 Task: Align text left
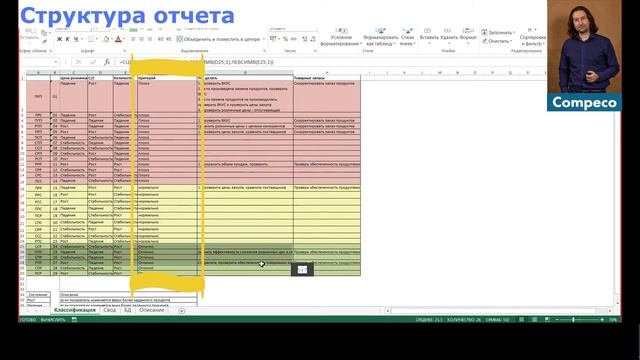pos(133,39)
